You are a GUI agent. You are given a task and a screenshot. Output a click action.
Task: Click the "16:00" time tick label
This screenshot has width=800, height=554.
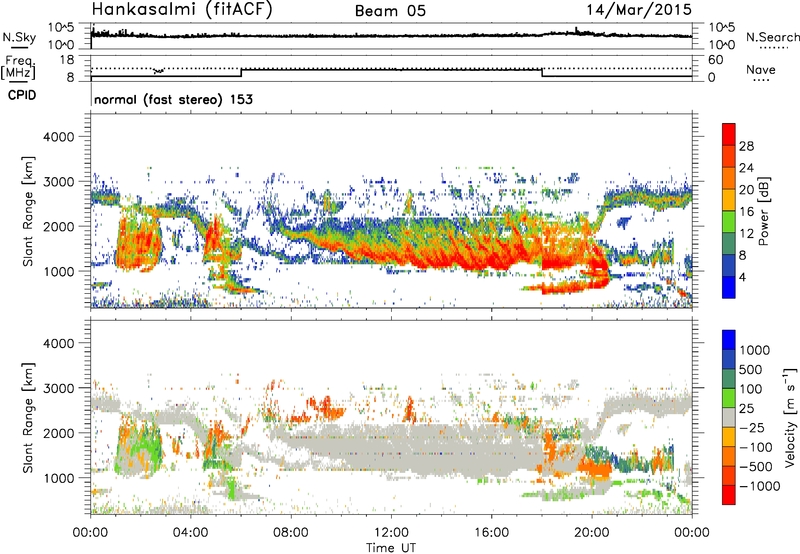pos(491,533)
